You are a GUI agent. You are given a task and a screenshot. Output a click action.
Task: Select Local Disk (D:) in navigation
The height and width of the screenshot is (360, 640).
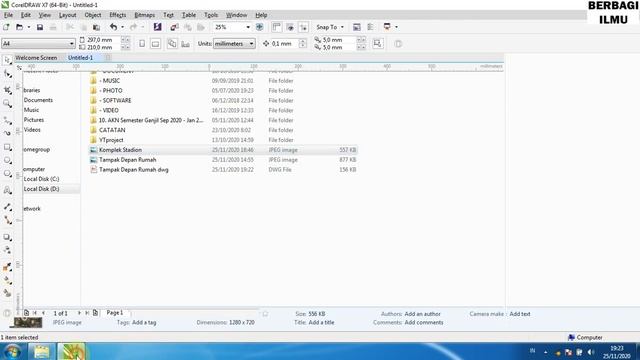click(41, 189)
